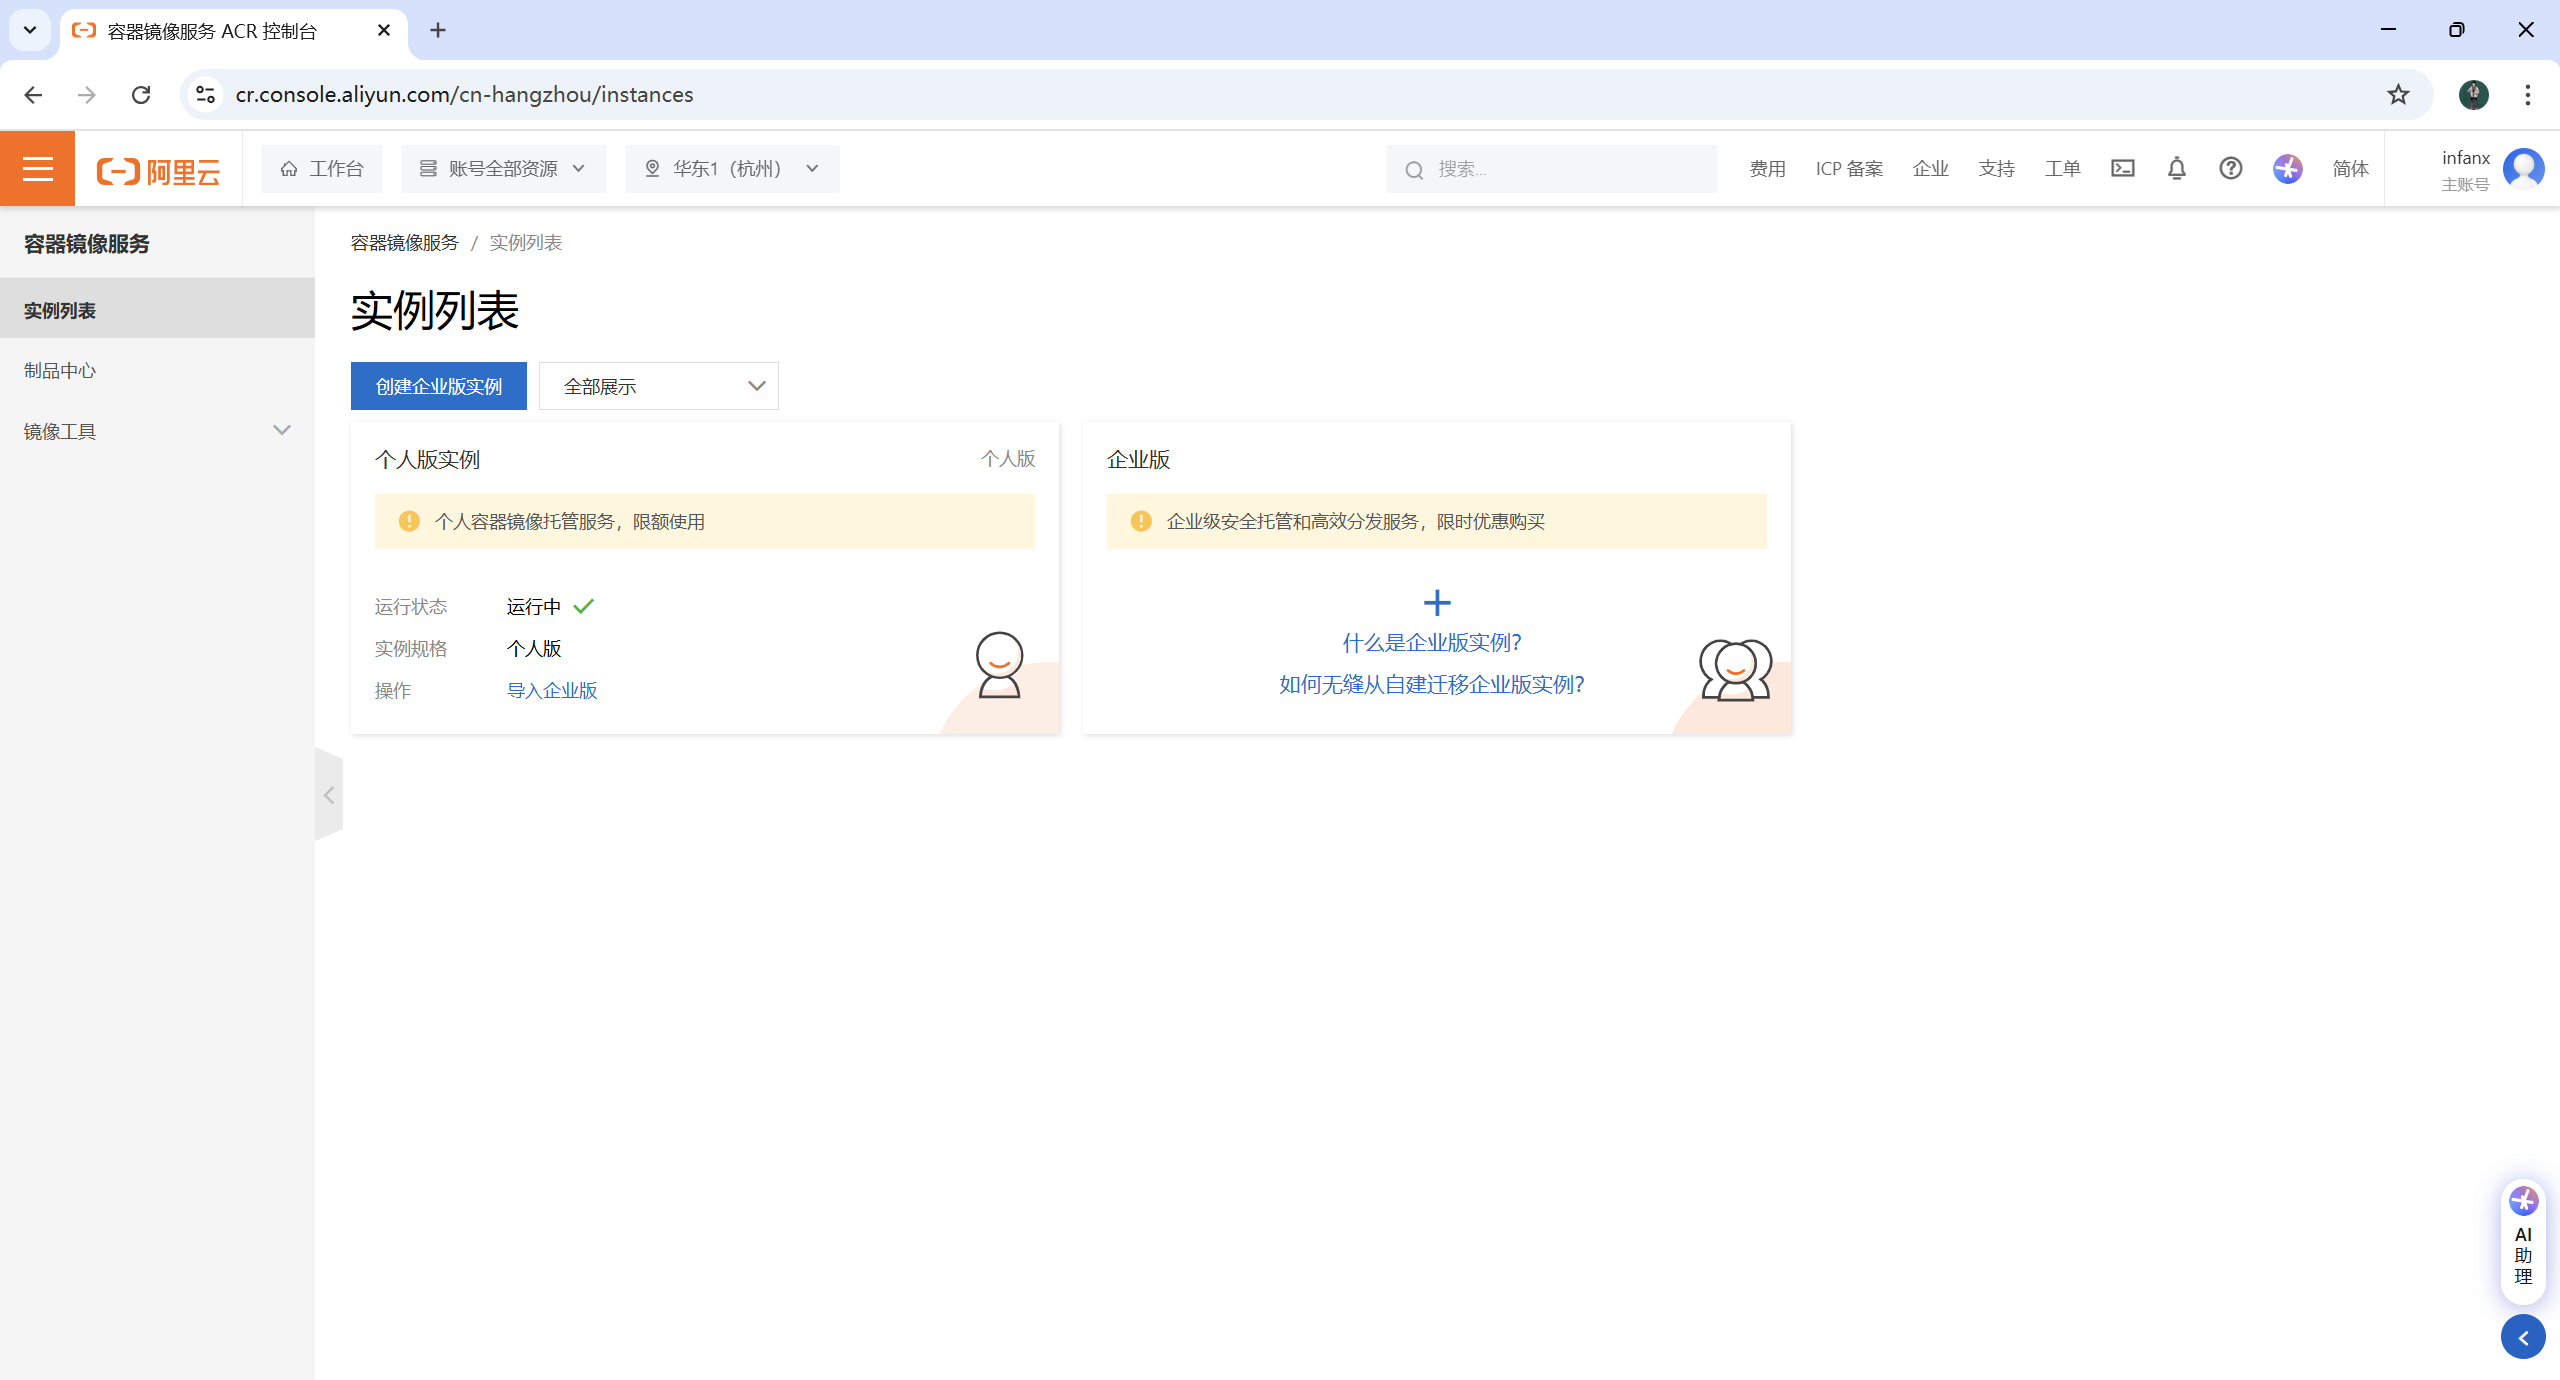Open Cloud Shell terminal icon
This screenshot has width=2560, height=1380.
[2122, 169]
